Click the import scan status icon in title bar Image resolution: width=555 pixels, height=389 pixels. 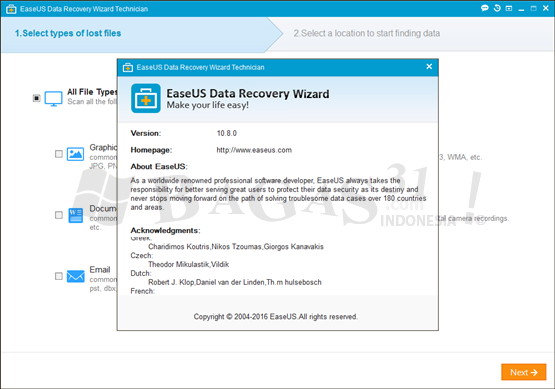point(509,8)
